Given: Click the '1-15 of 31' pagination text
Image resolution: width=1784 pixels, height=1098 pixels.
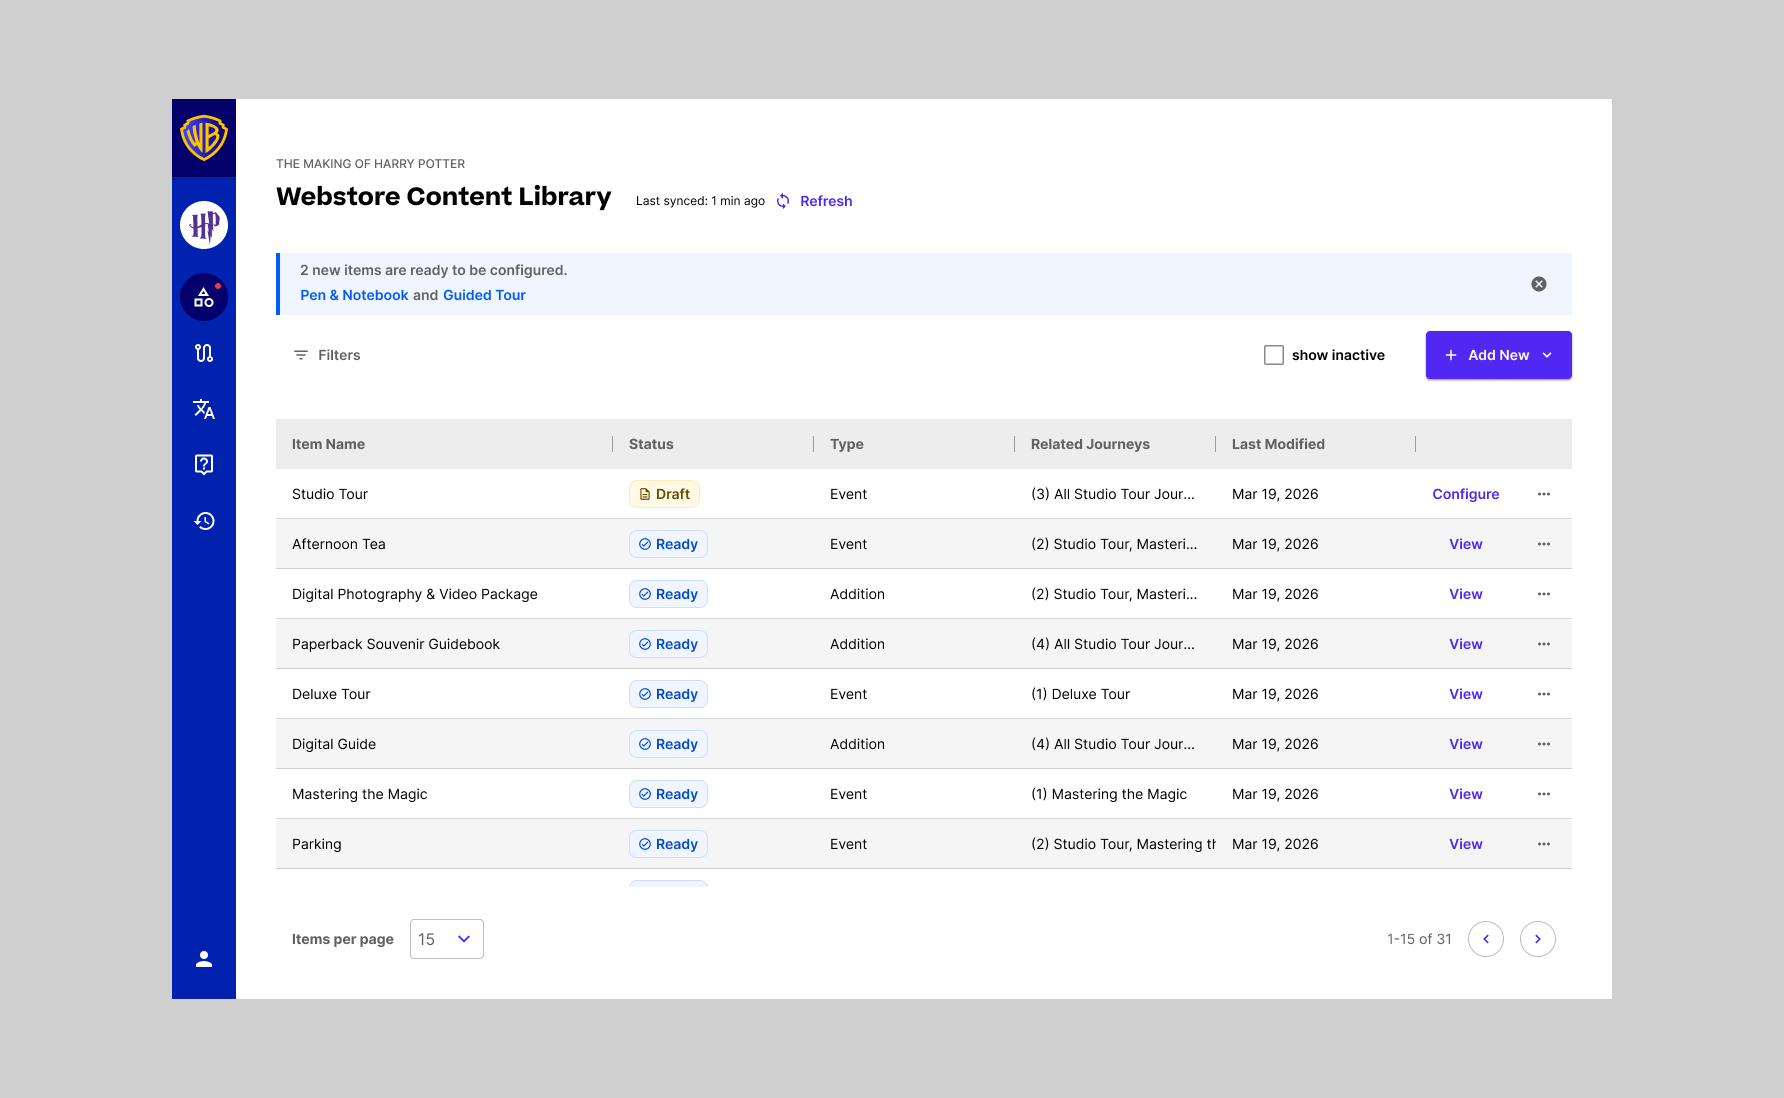Looking at the screenshot, I should tap(1419, 939).
